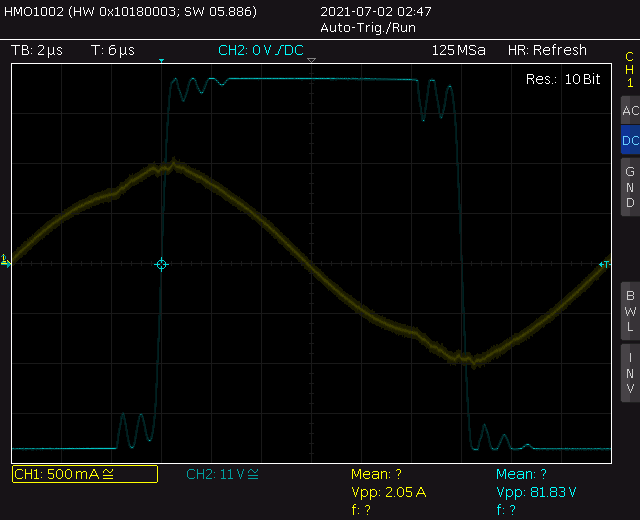
Task: Click the yellow Mean: ? measurement
Action: coord(376,474)
